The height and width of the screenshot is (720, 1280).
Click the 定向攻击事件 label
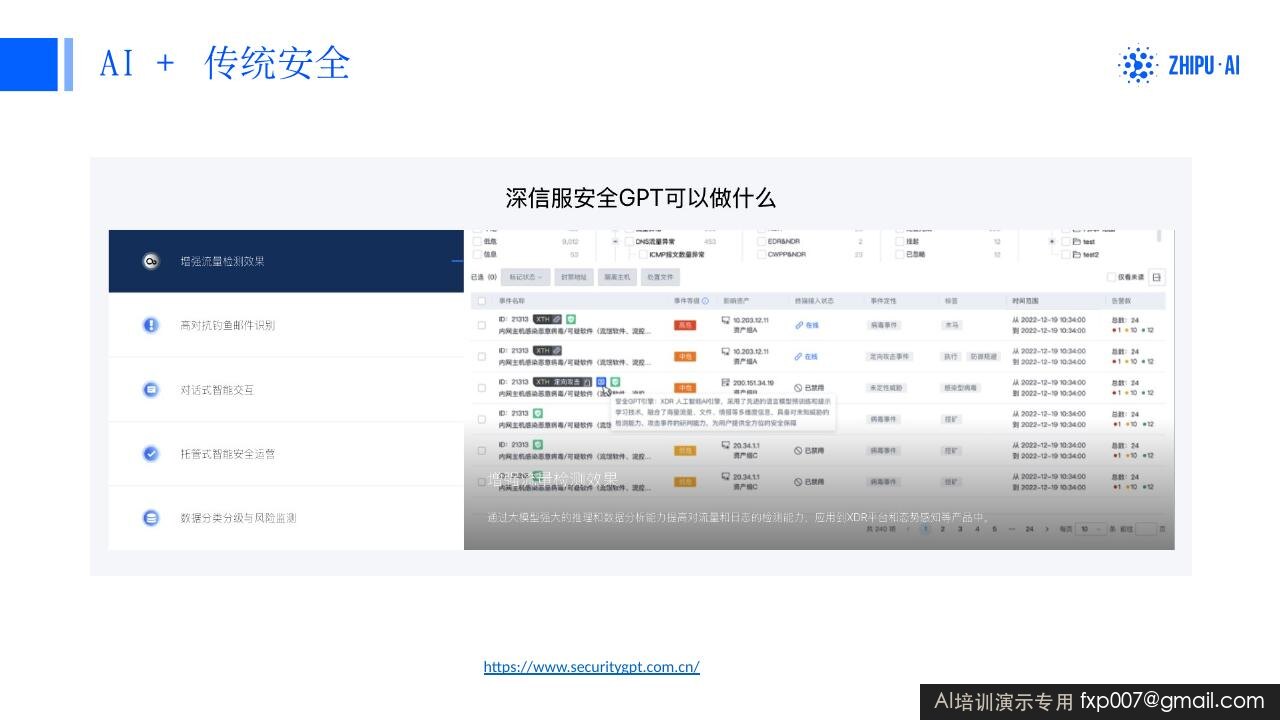coord(890,356)
